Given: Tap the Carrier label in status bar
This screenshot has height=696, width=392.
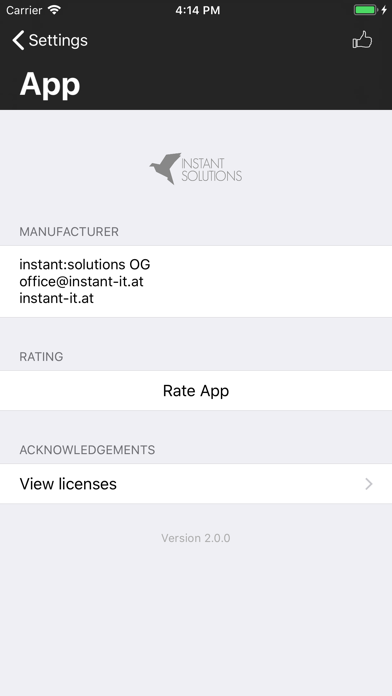Looking at the screenshot, I should [24, 10].
